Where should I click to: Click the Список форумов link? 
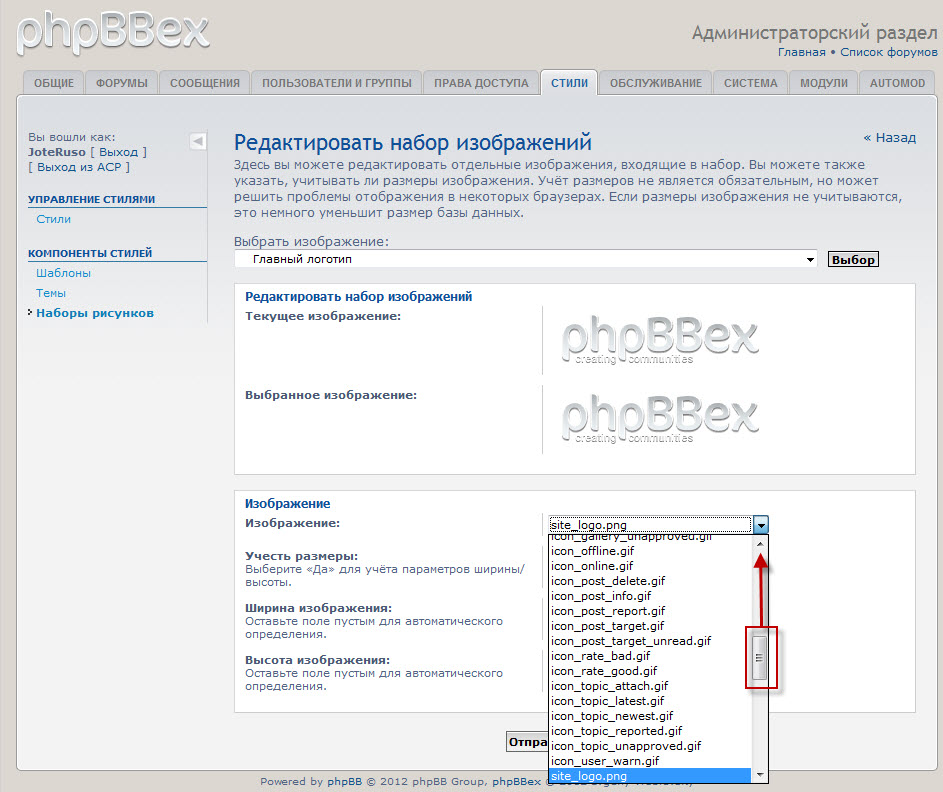888,52
